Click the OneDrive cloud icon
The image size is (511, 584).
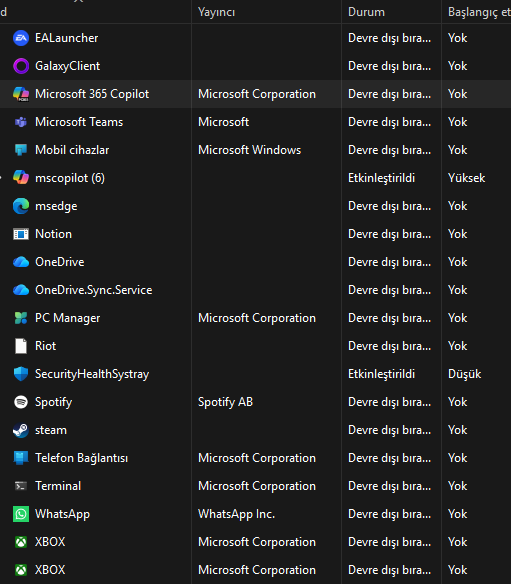pyautogui.click(x=21, y=262)
